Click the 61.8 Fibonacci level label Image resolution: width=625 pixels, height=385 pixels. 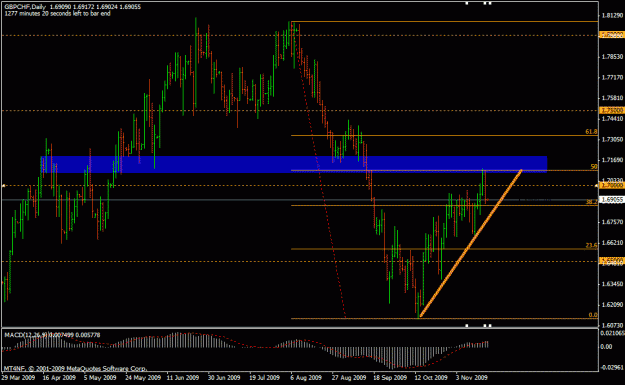591,132
